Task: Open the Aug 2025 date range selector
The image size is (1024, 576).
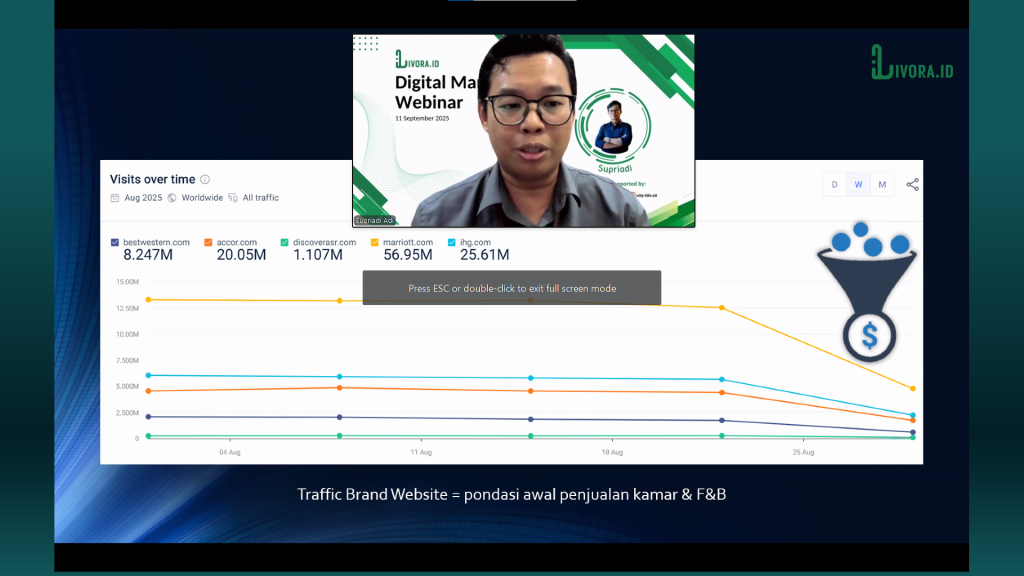Action: pyautogui.click(x=144, y=198)
